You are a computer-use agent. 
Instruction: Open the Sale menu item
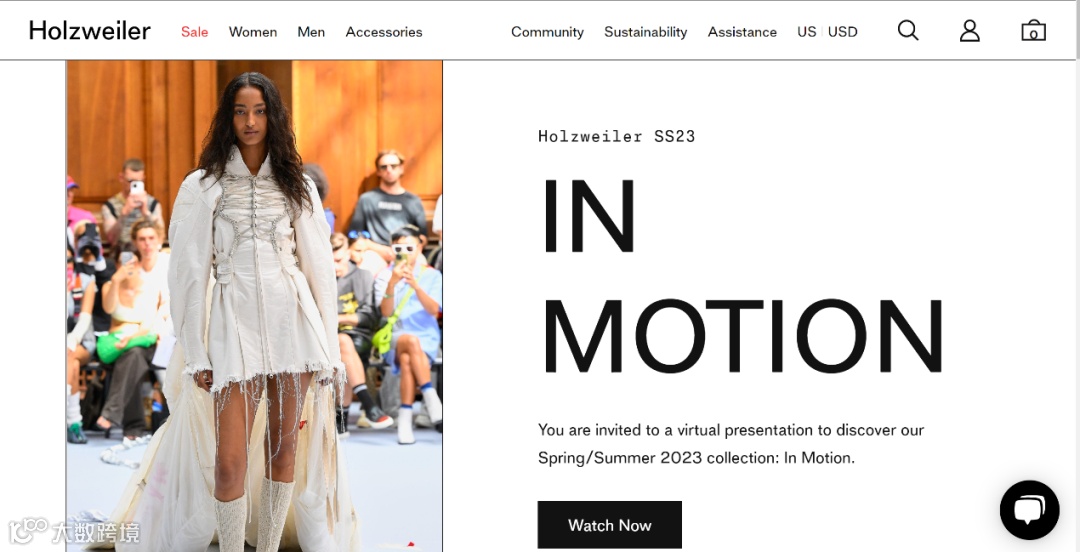tap(194, 32)
